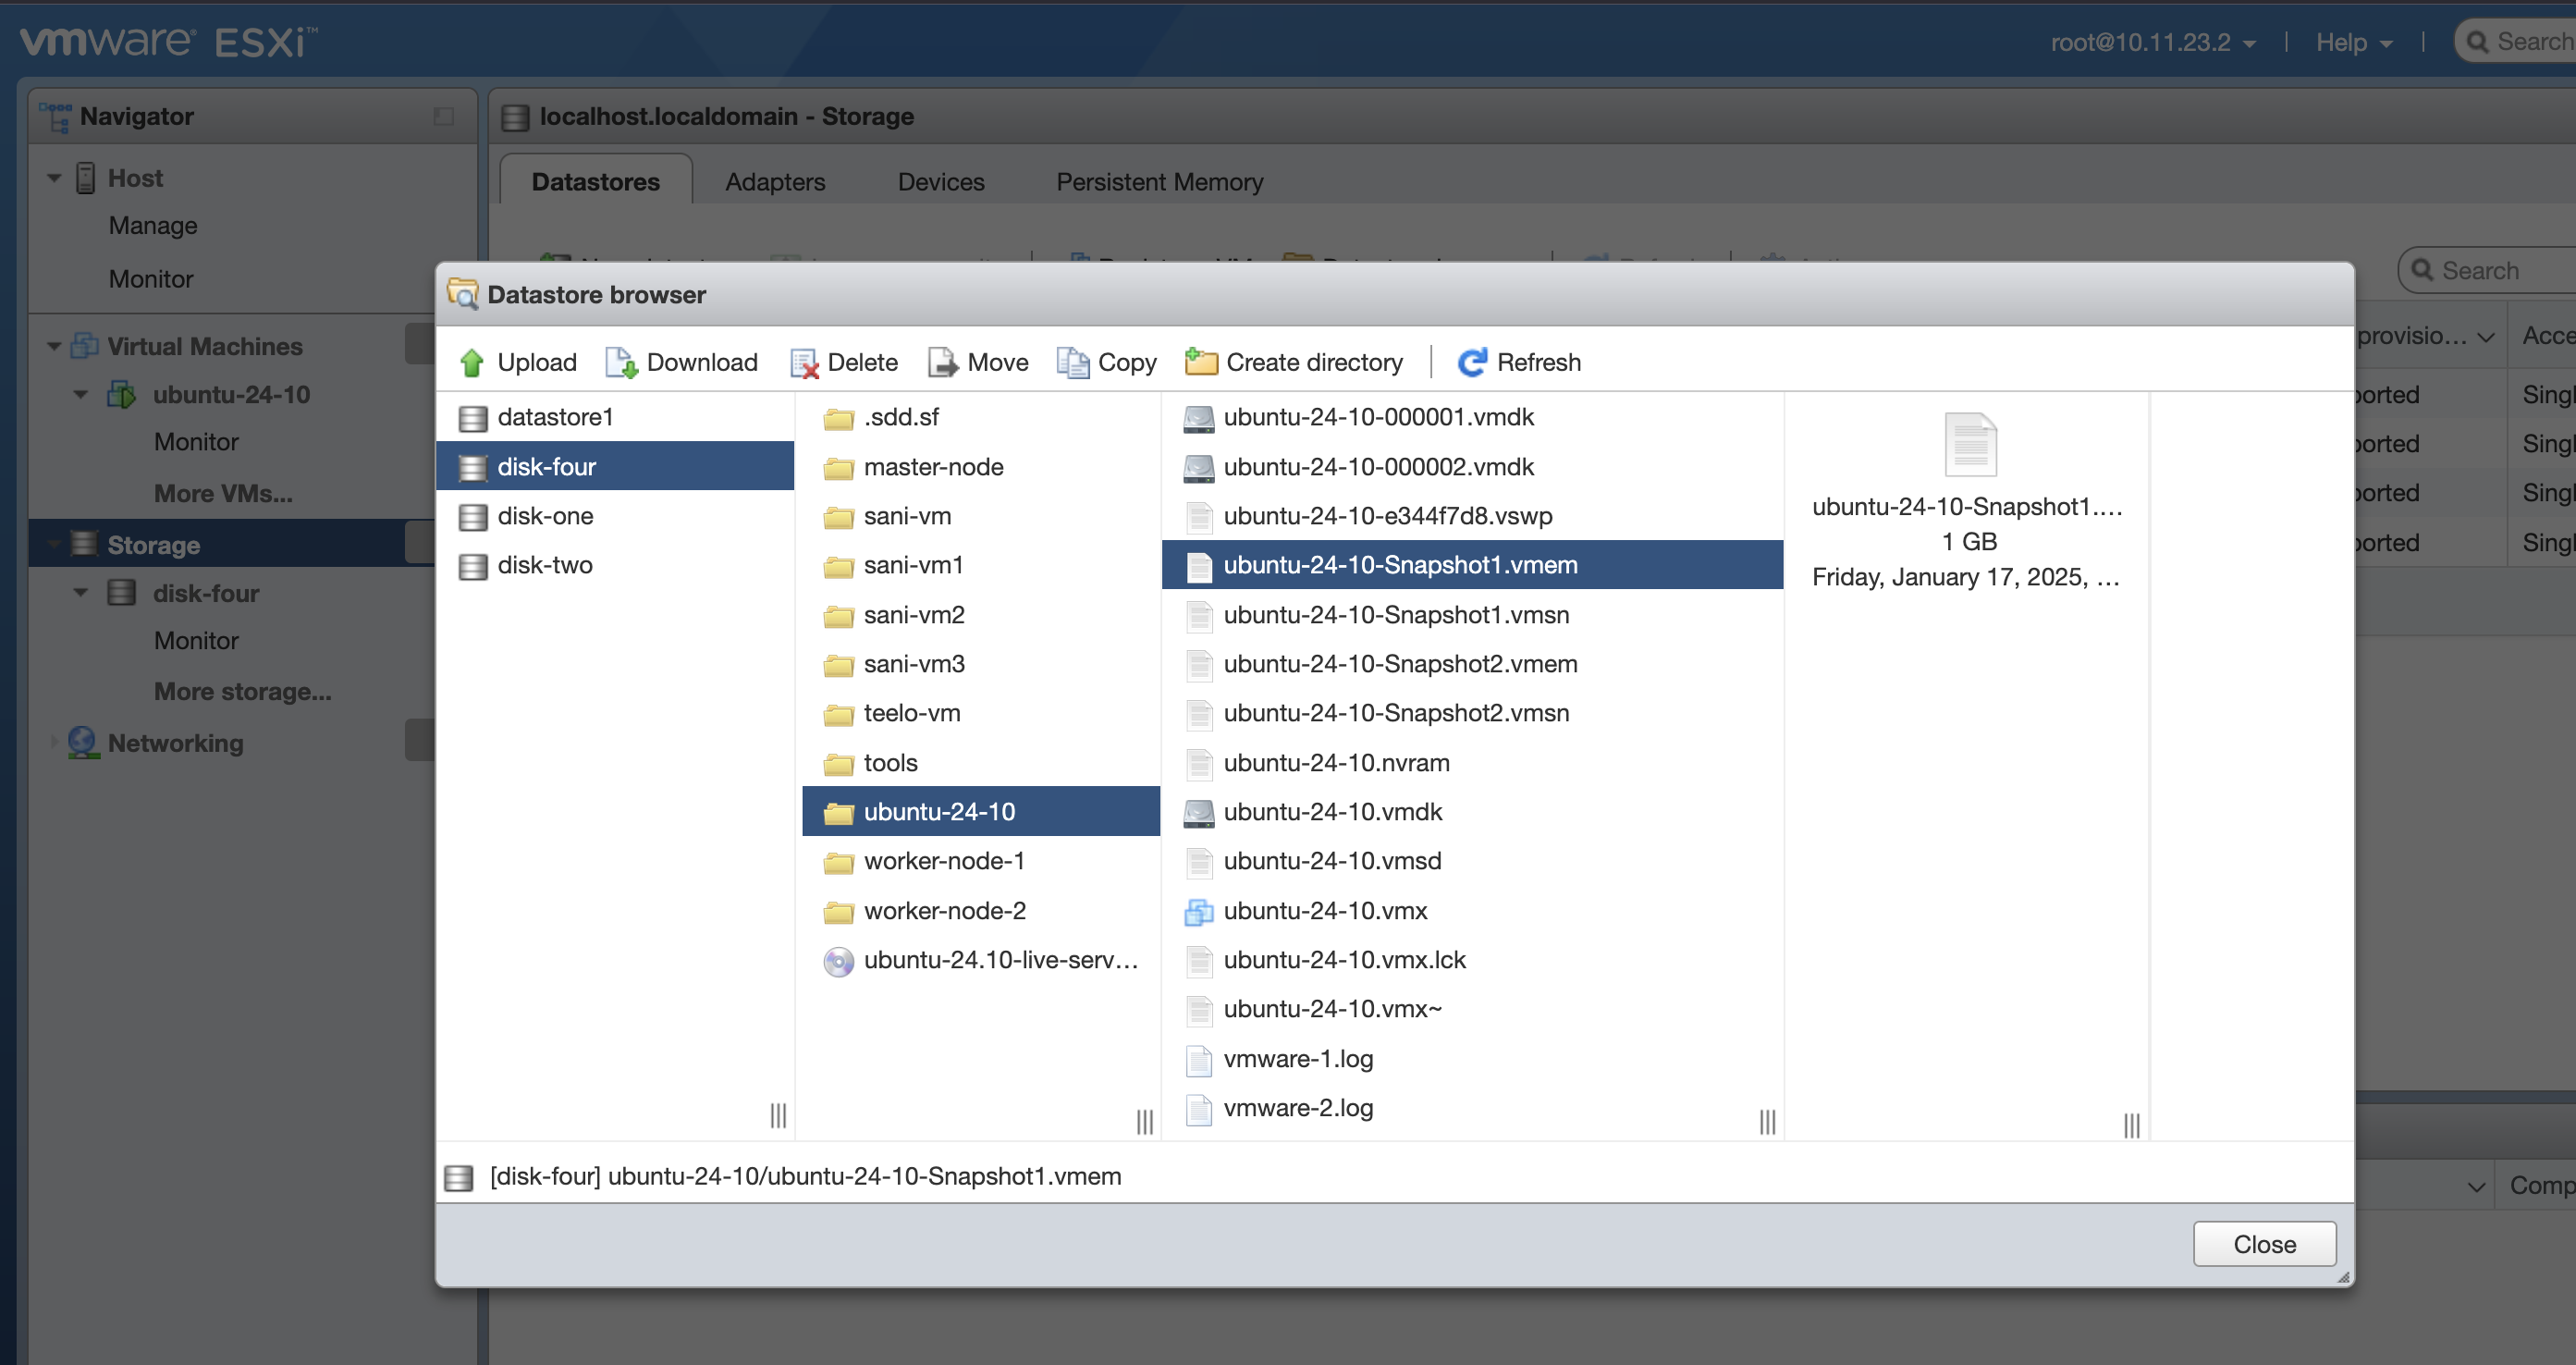Select the disk-two datastore icon

click(x=472, y=566)
